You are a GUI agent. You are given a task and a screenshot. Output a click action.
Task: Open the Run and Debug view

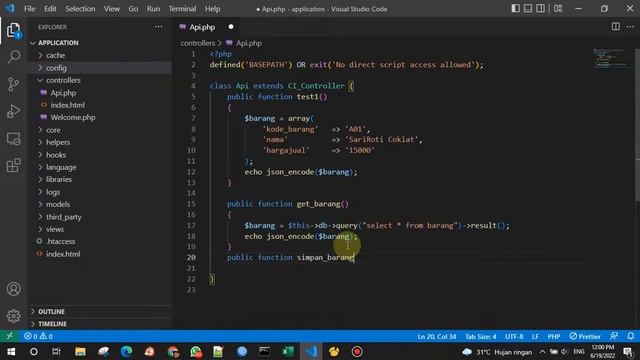click(13, 111)
